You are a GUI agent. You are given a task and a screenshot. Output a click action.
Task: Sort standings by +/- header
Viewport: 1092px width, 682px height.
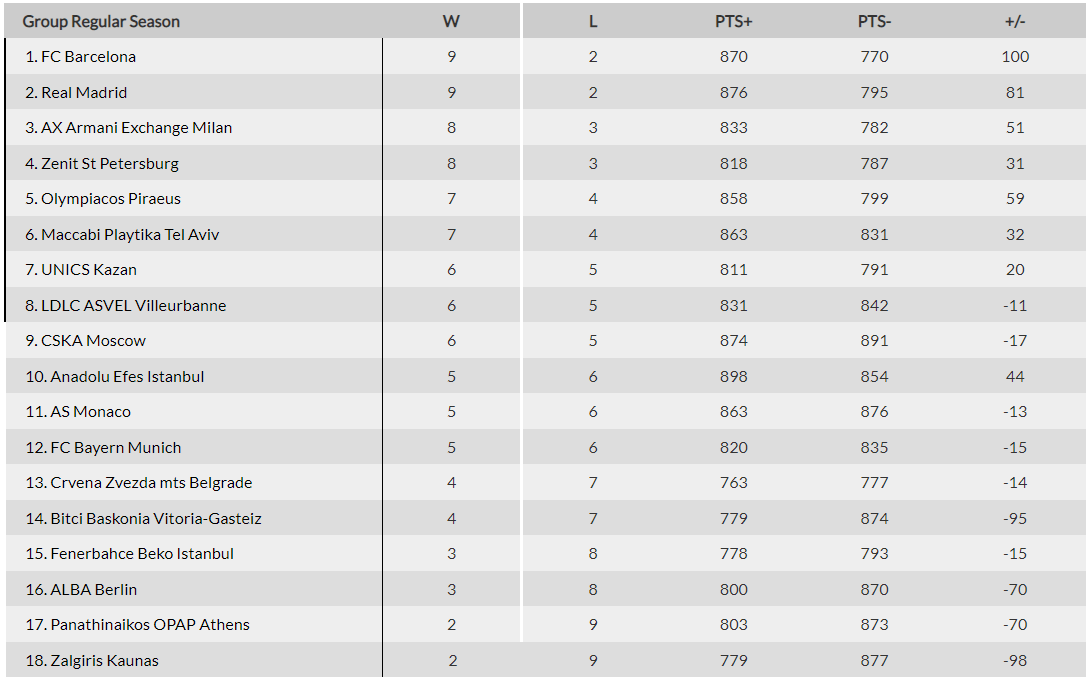click(1015, 22)
